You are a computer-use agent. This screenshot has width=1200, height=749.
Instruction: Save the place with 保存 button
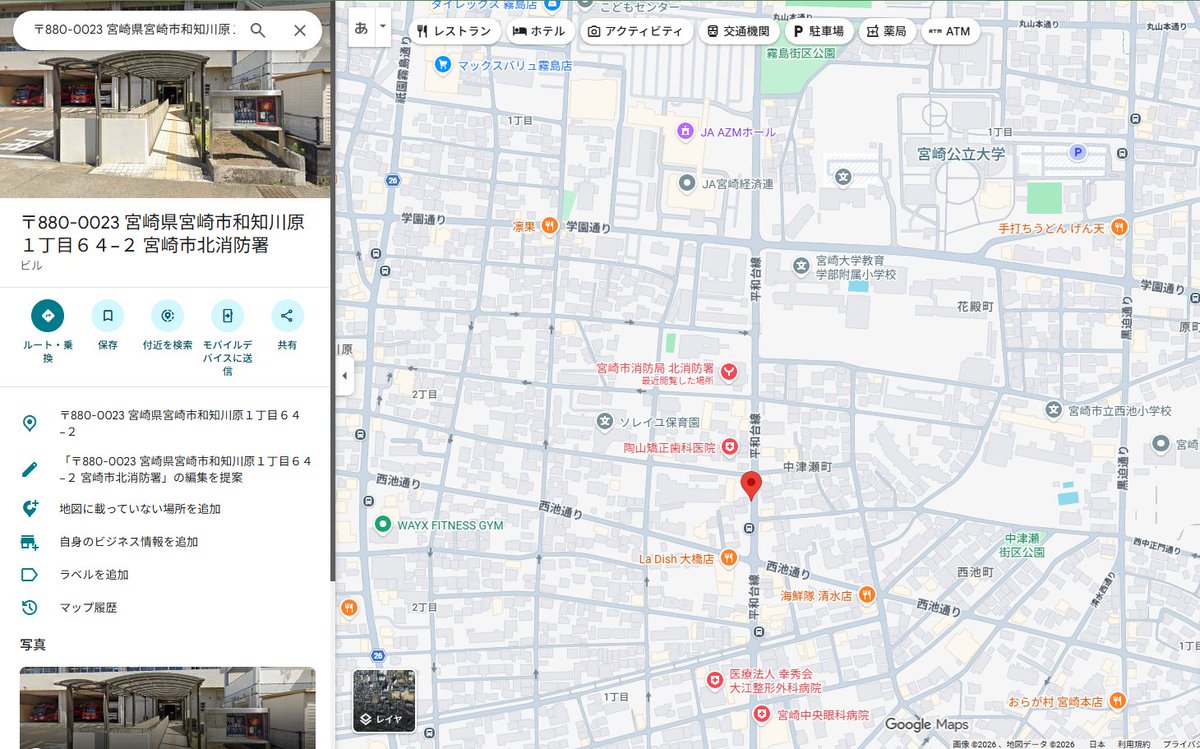point(107,325)
